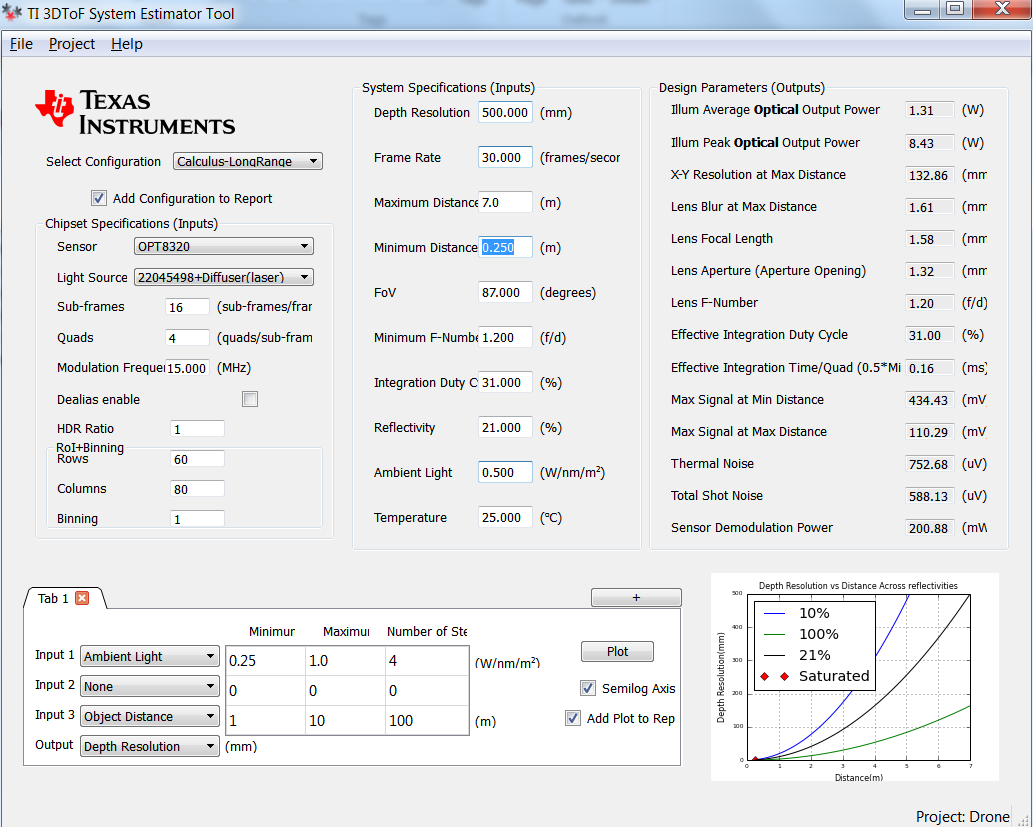Click the Thermal Noise output value

(930, 464)
